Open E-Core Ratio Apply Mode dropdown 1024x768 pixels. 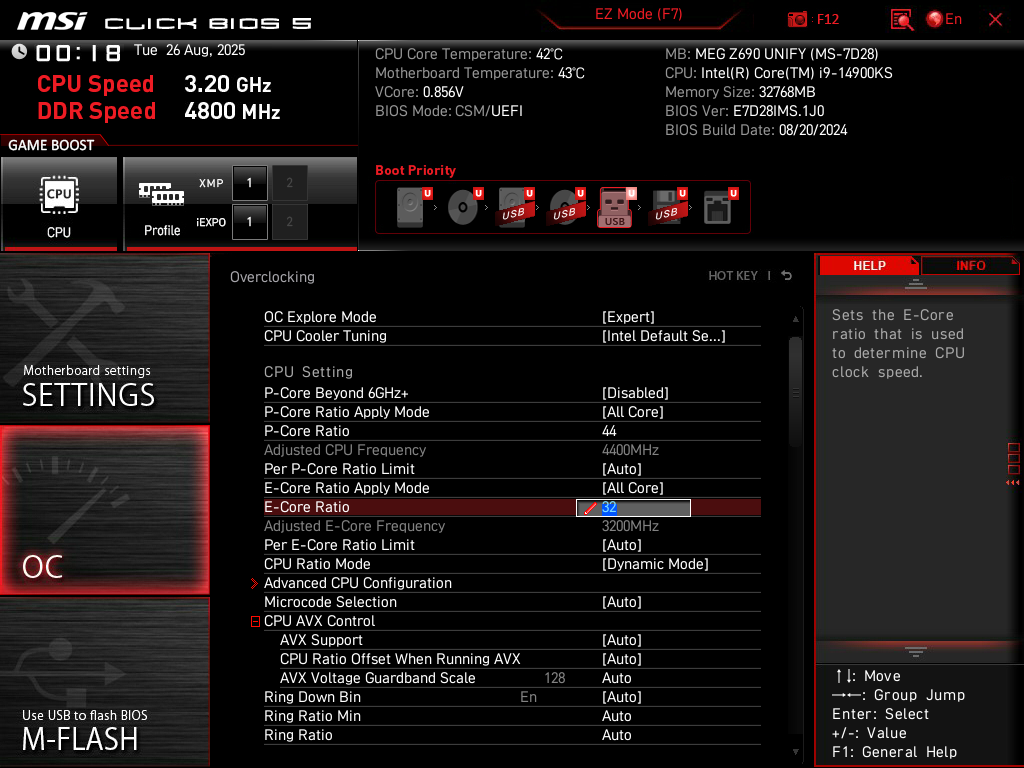click(x=632, y=488)
